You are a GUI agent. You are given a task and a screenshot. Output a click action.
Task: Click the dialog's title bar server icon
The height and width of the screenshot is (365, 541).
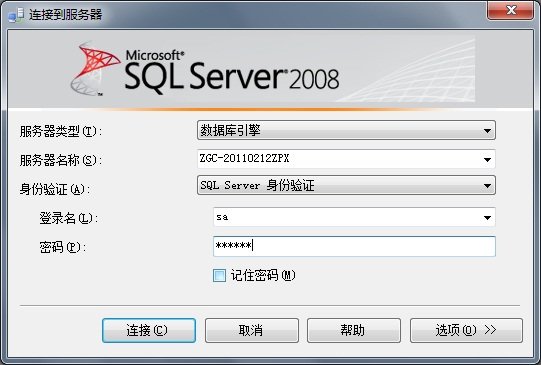tap(16, 14)
